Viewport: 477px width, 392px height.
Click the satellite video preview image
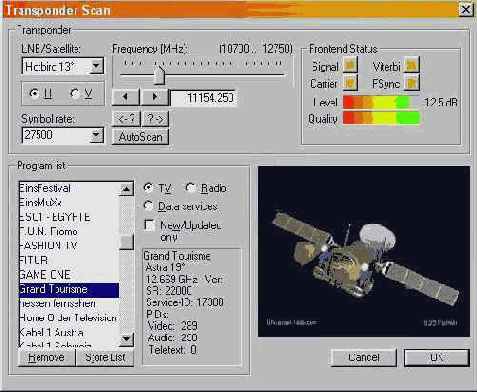tap(364, 251)
